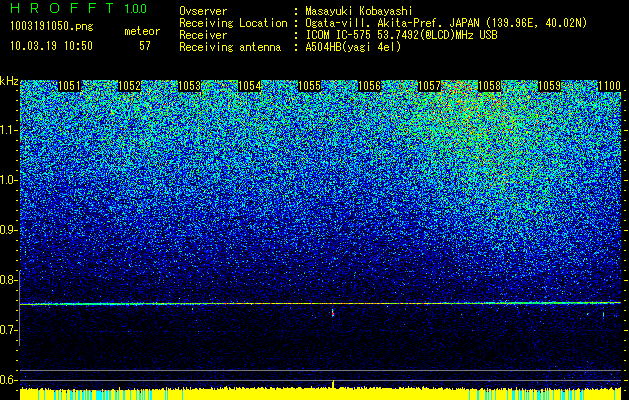
Task: Click the 1051 time marker
Action: coord(69,86)
